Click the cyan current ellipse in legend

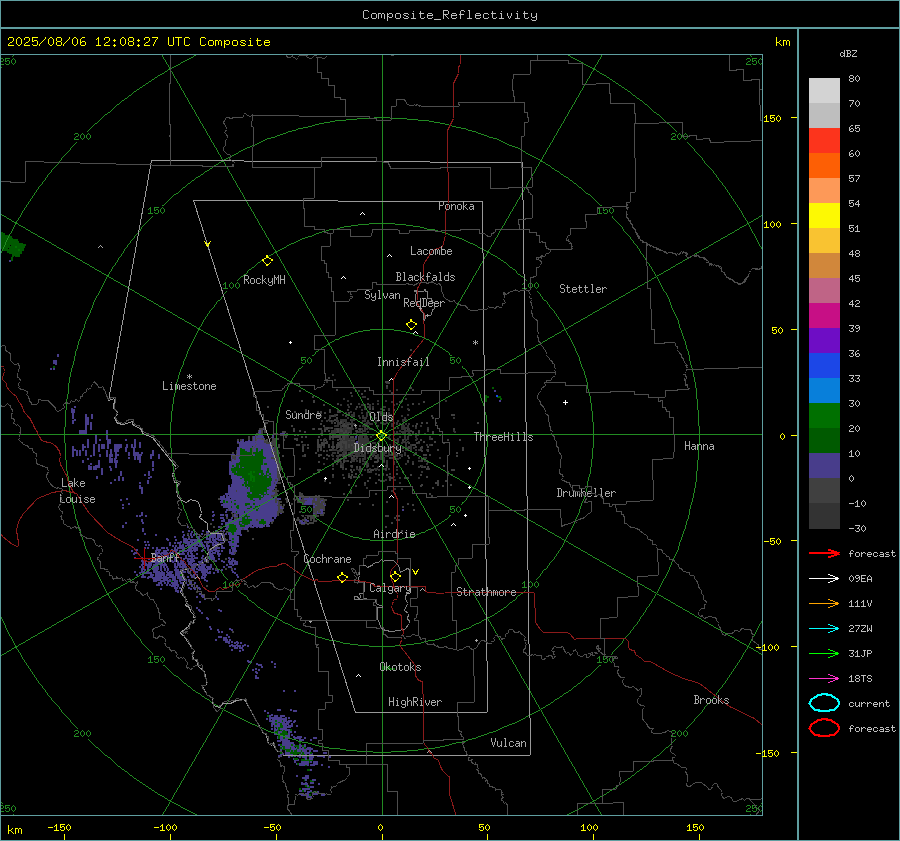pyautogui.click(x=824, y=703)
